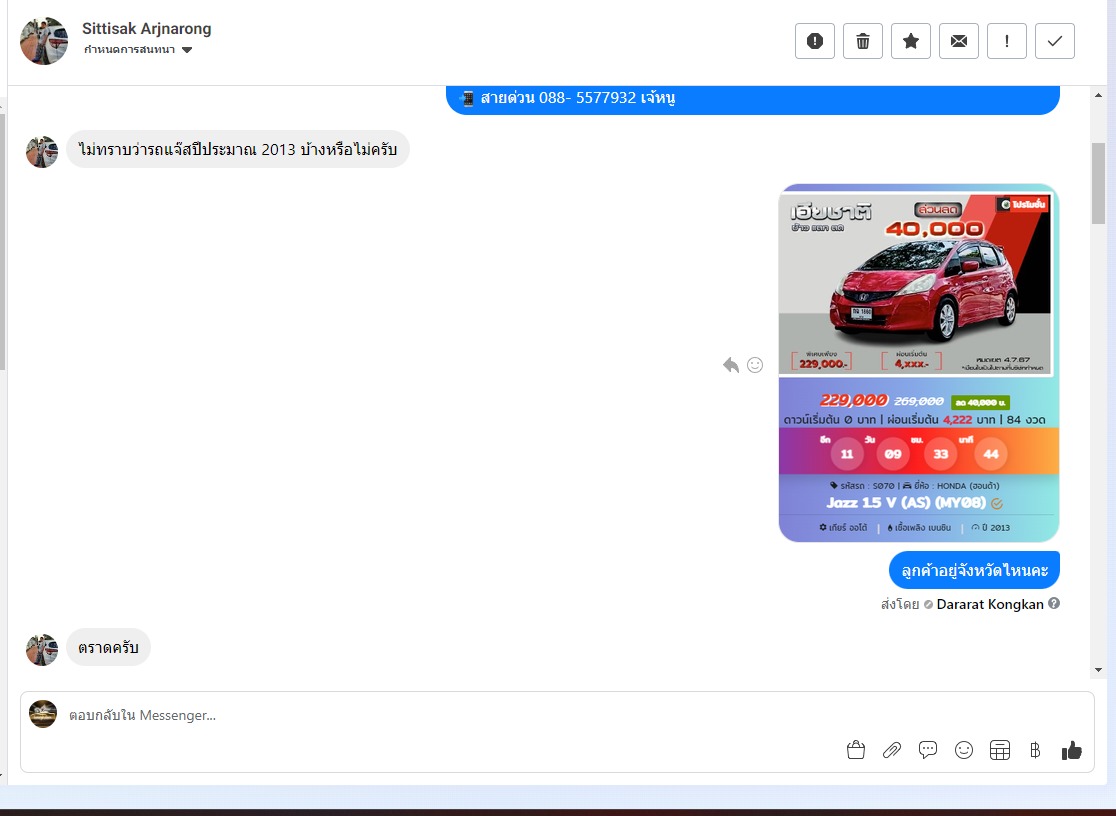Attach a file with paperclip icon
This screenshot has width=1116, height=816.
(892, 750)
